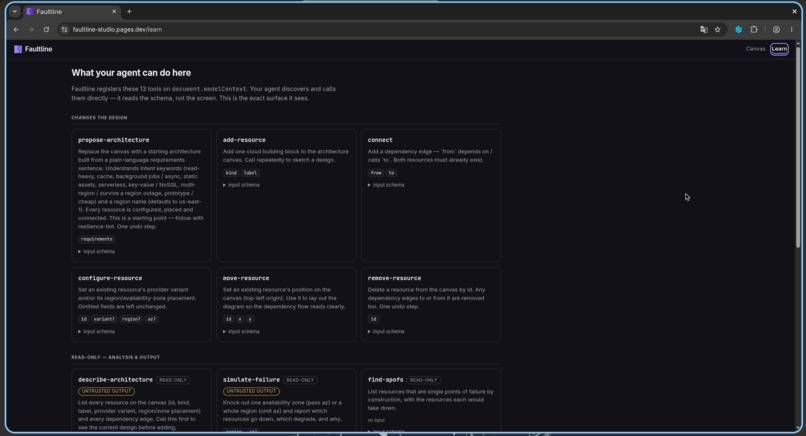Click the y tag in move-resource
This screenshot has height=436, width=806.
250,319
